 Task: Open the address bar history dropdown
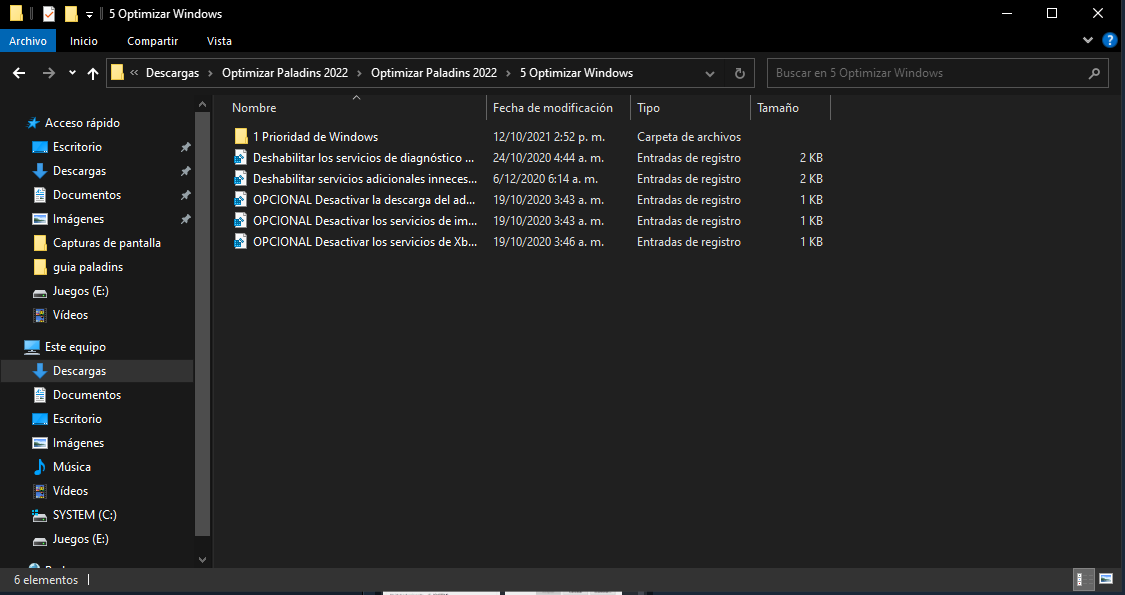pyautogui.click(x=710, y=73)
